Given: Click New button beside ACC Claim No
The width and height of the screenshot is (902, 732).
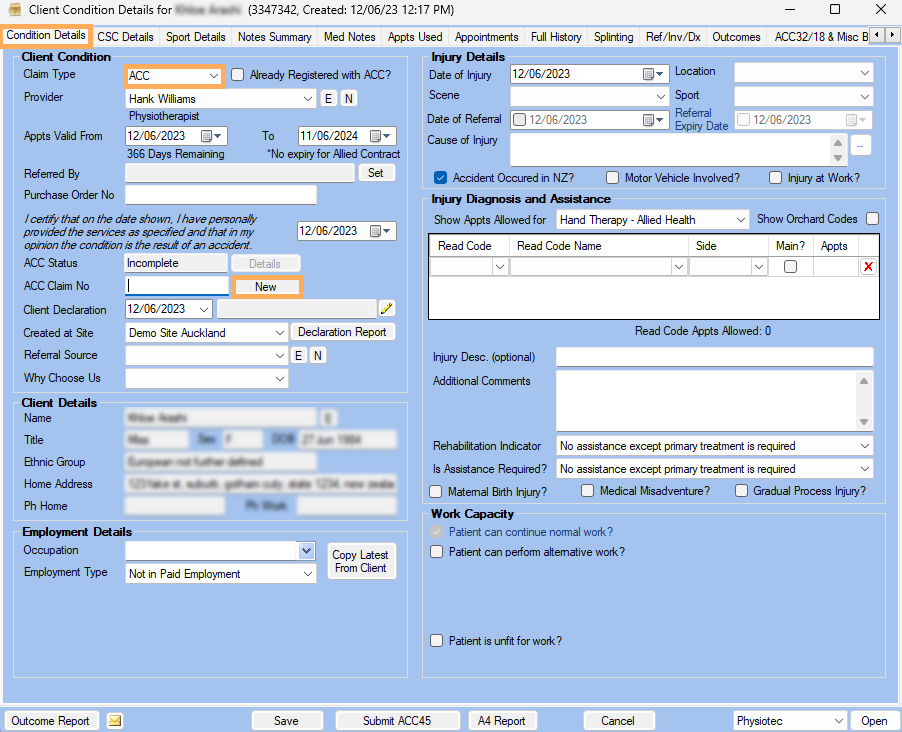Looking at the screenshot, I should (266, 287).
